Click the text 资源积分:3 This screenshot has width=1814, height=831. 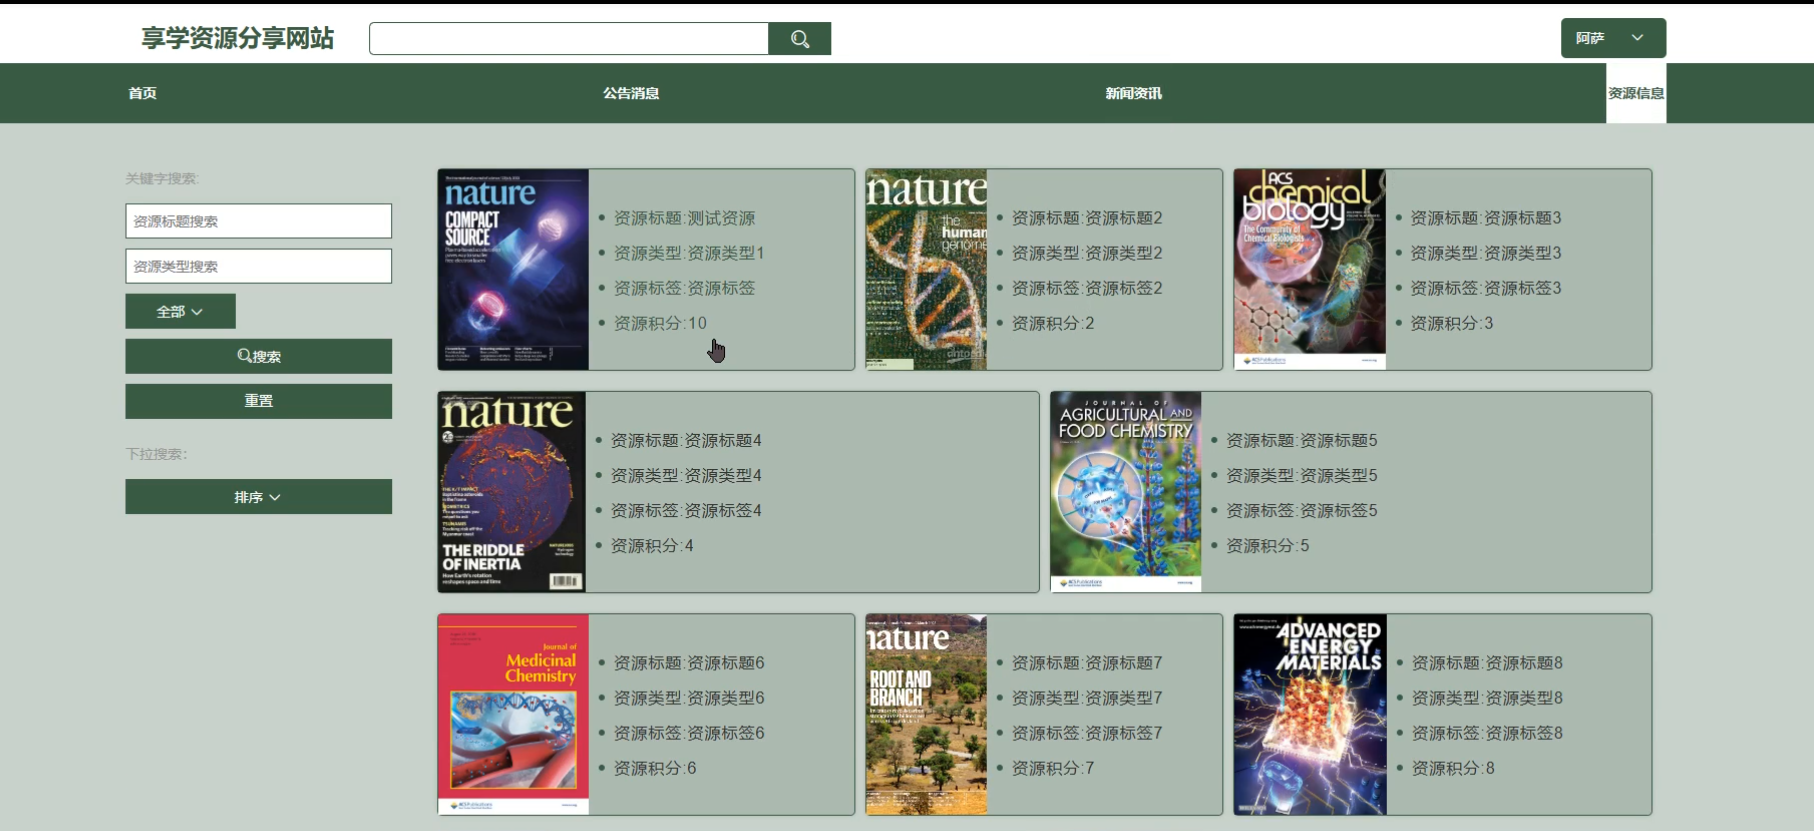[x=1451, y=323]
